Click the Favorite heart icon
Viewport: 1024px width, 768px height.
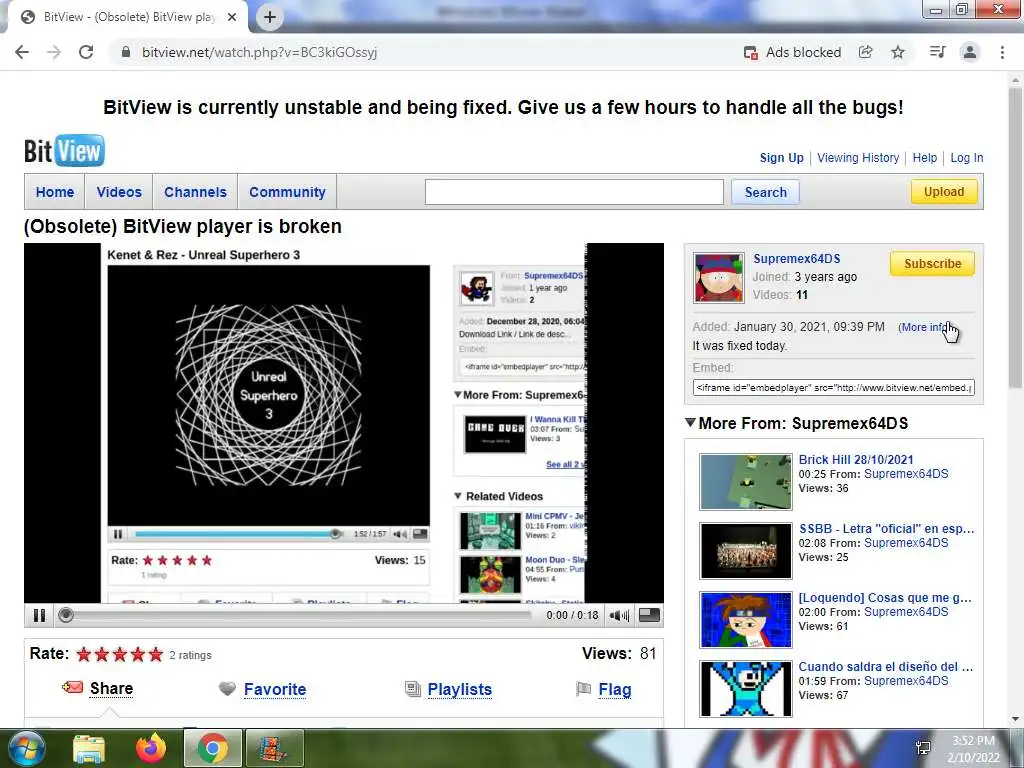[227, 688]
